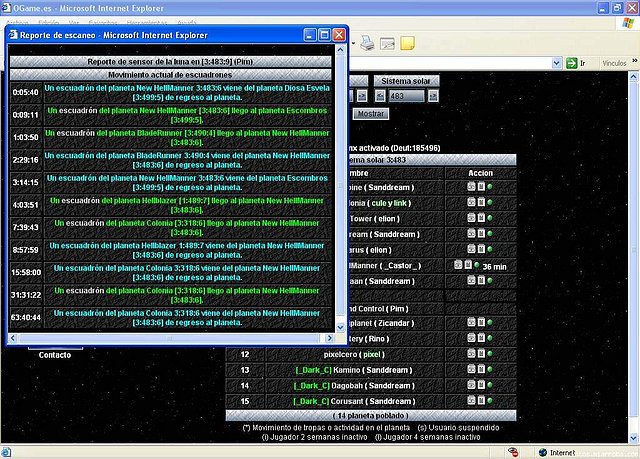The height and width of the screenshot is (459, 640).
Task: Expand the Vínculos links chevron
Action: (x=635, y=61)
